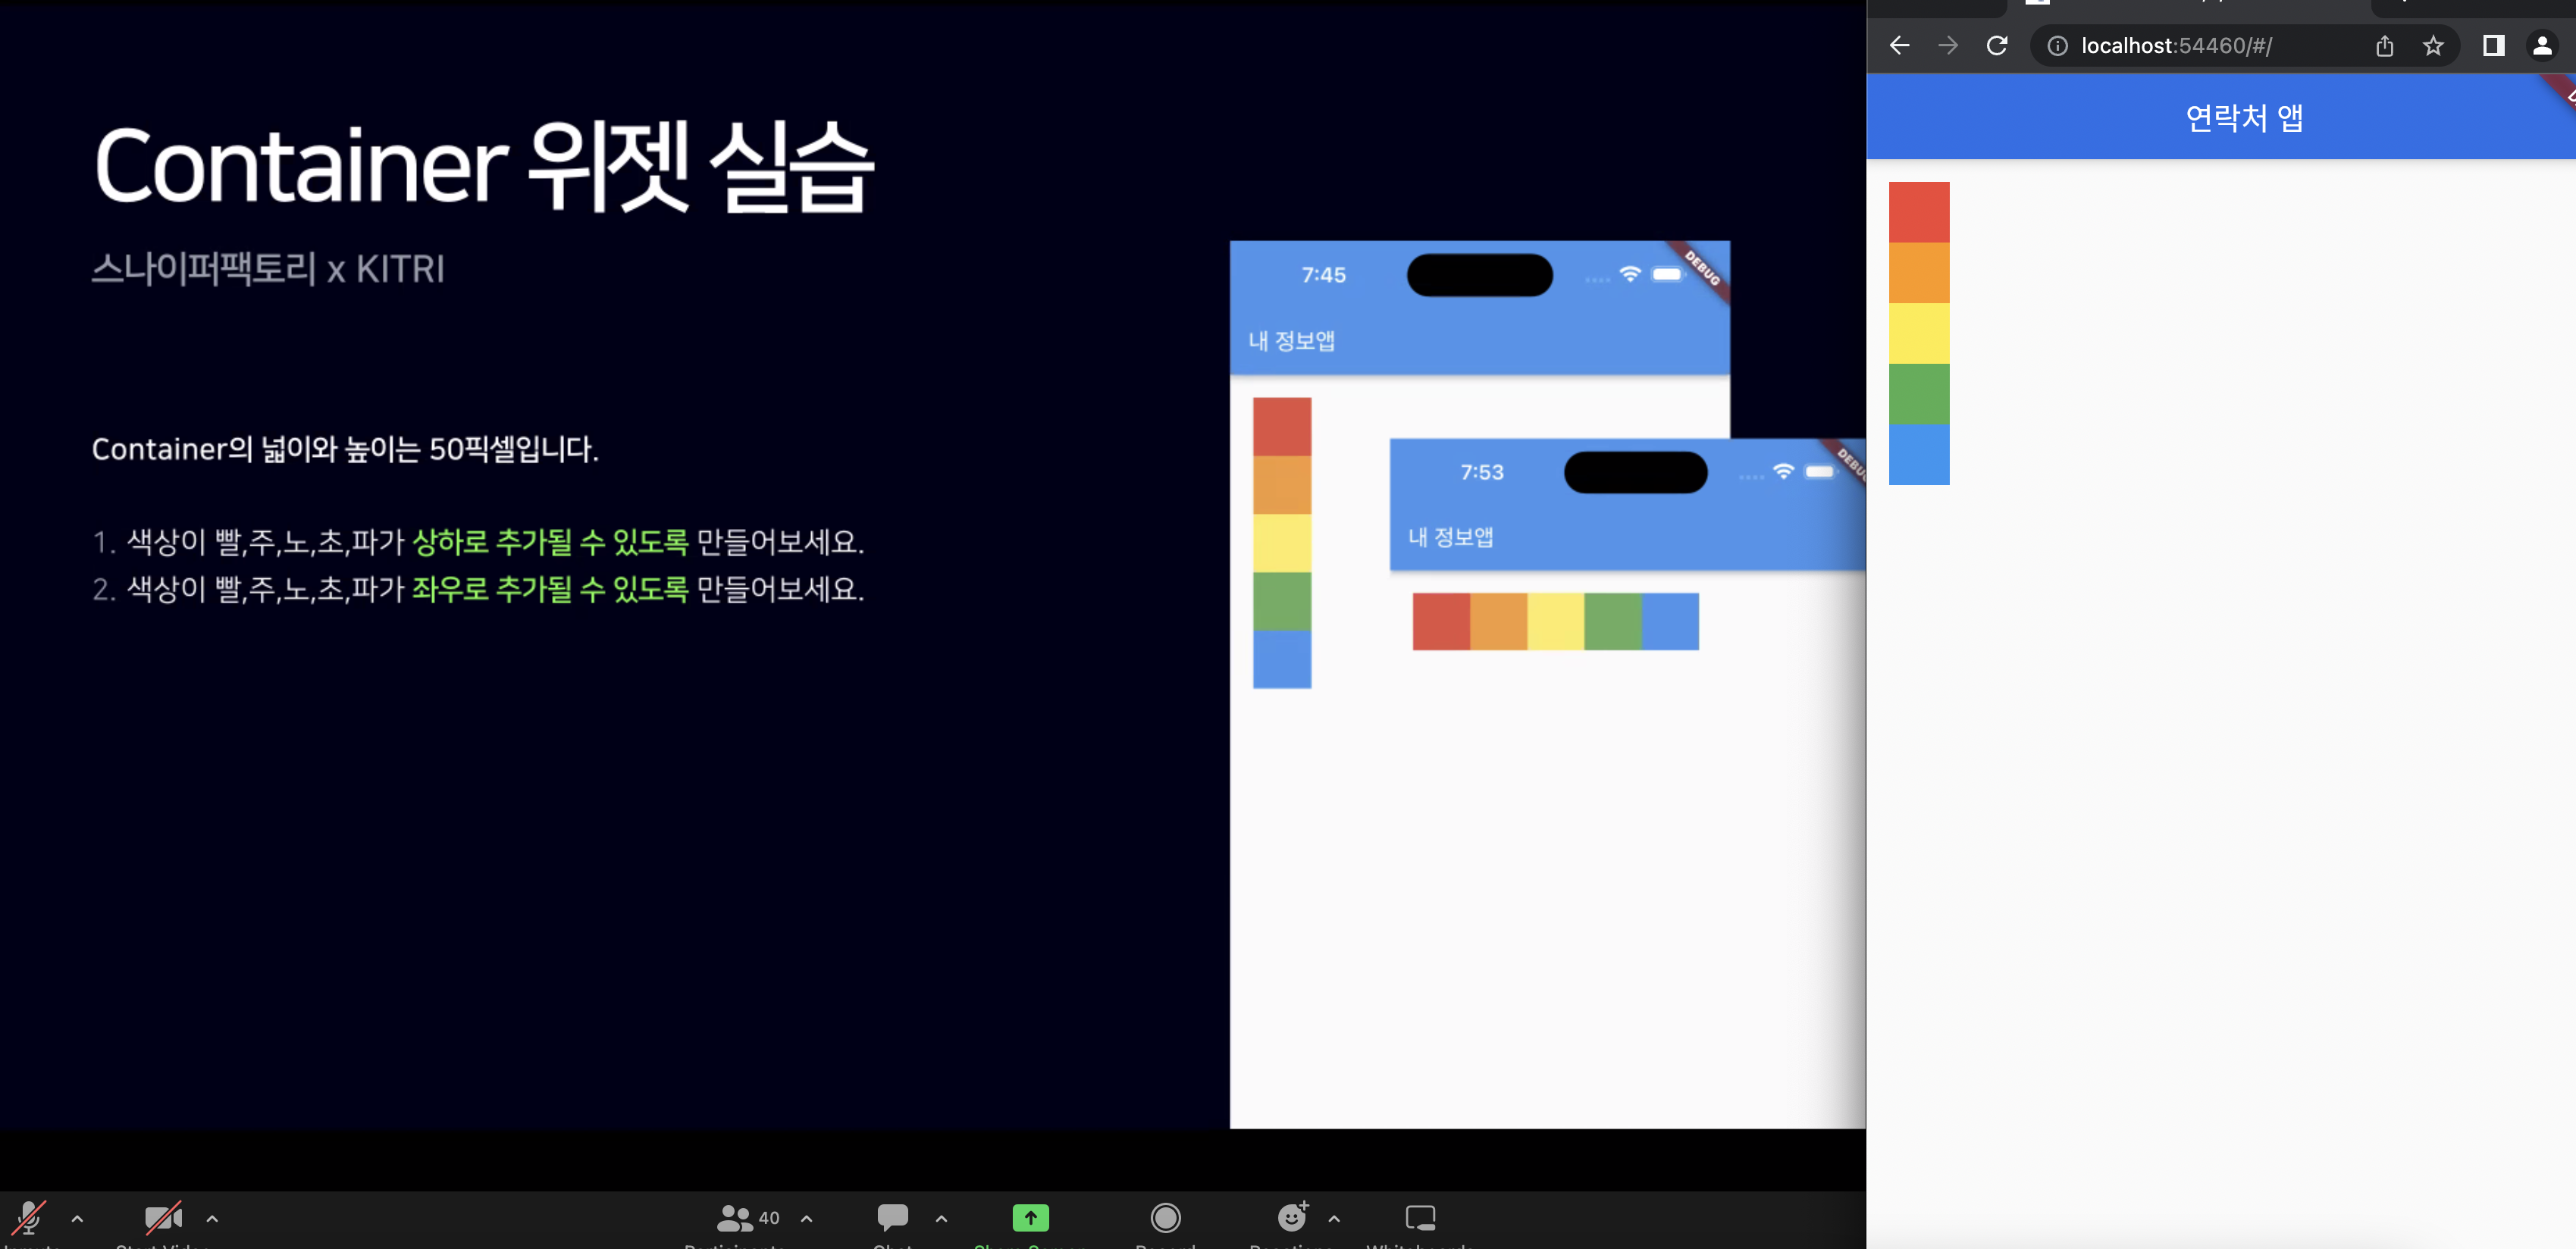
Task: Click the browser share icon
Action: [x=2385, y=46]
